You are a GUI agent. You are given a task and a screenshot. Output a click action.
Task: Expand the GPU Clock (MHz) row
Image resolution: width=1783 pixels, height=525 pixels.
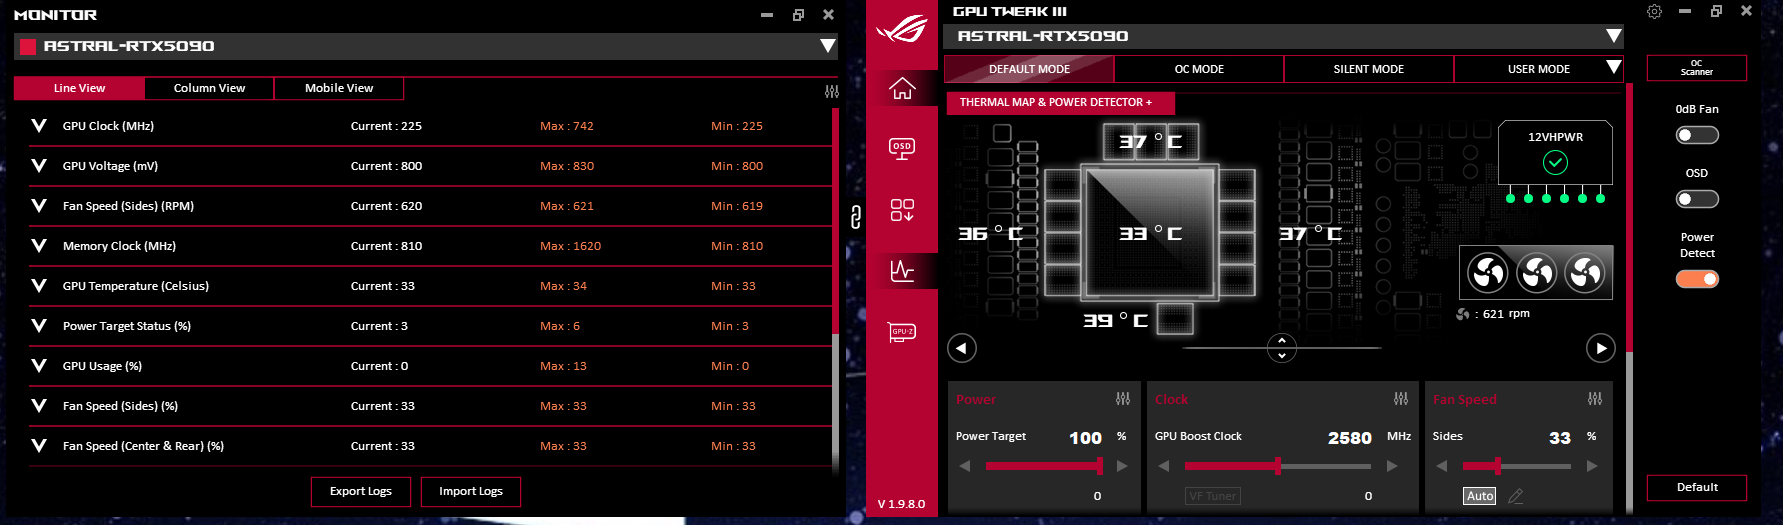(x=39, y=126)
